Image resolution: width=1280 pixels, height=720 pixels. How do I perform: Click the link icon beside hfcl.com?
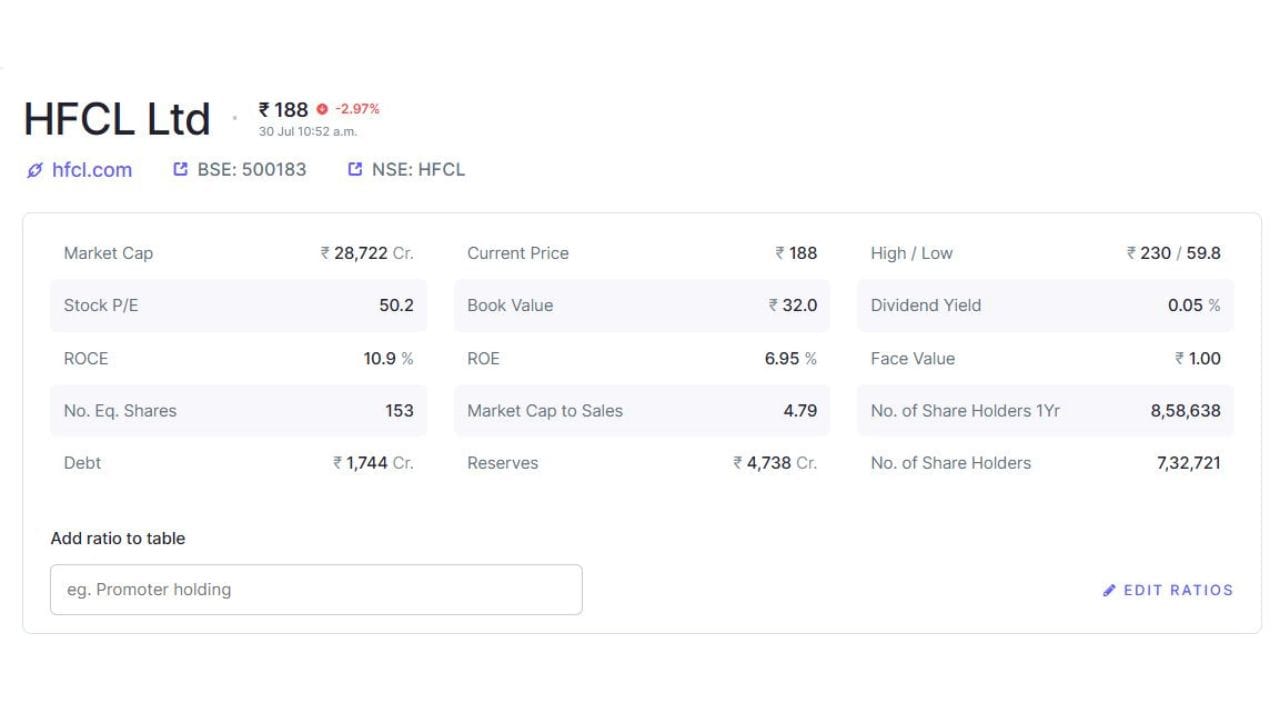coord(35,170)
